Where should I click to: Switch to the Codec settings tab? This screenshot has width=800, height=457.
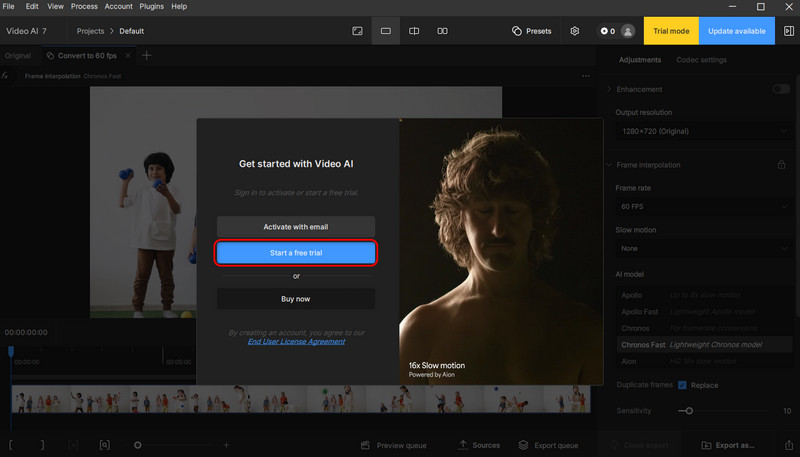tap(701, 60)
